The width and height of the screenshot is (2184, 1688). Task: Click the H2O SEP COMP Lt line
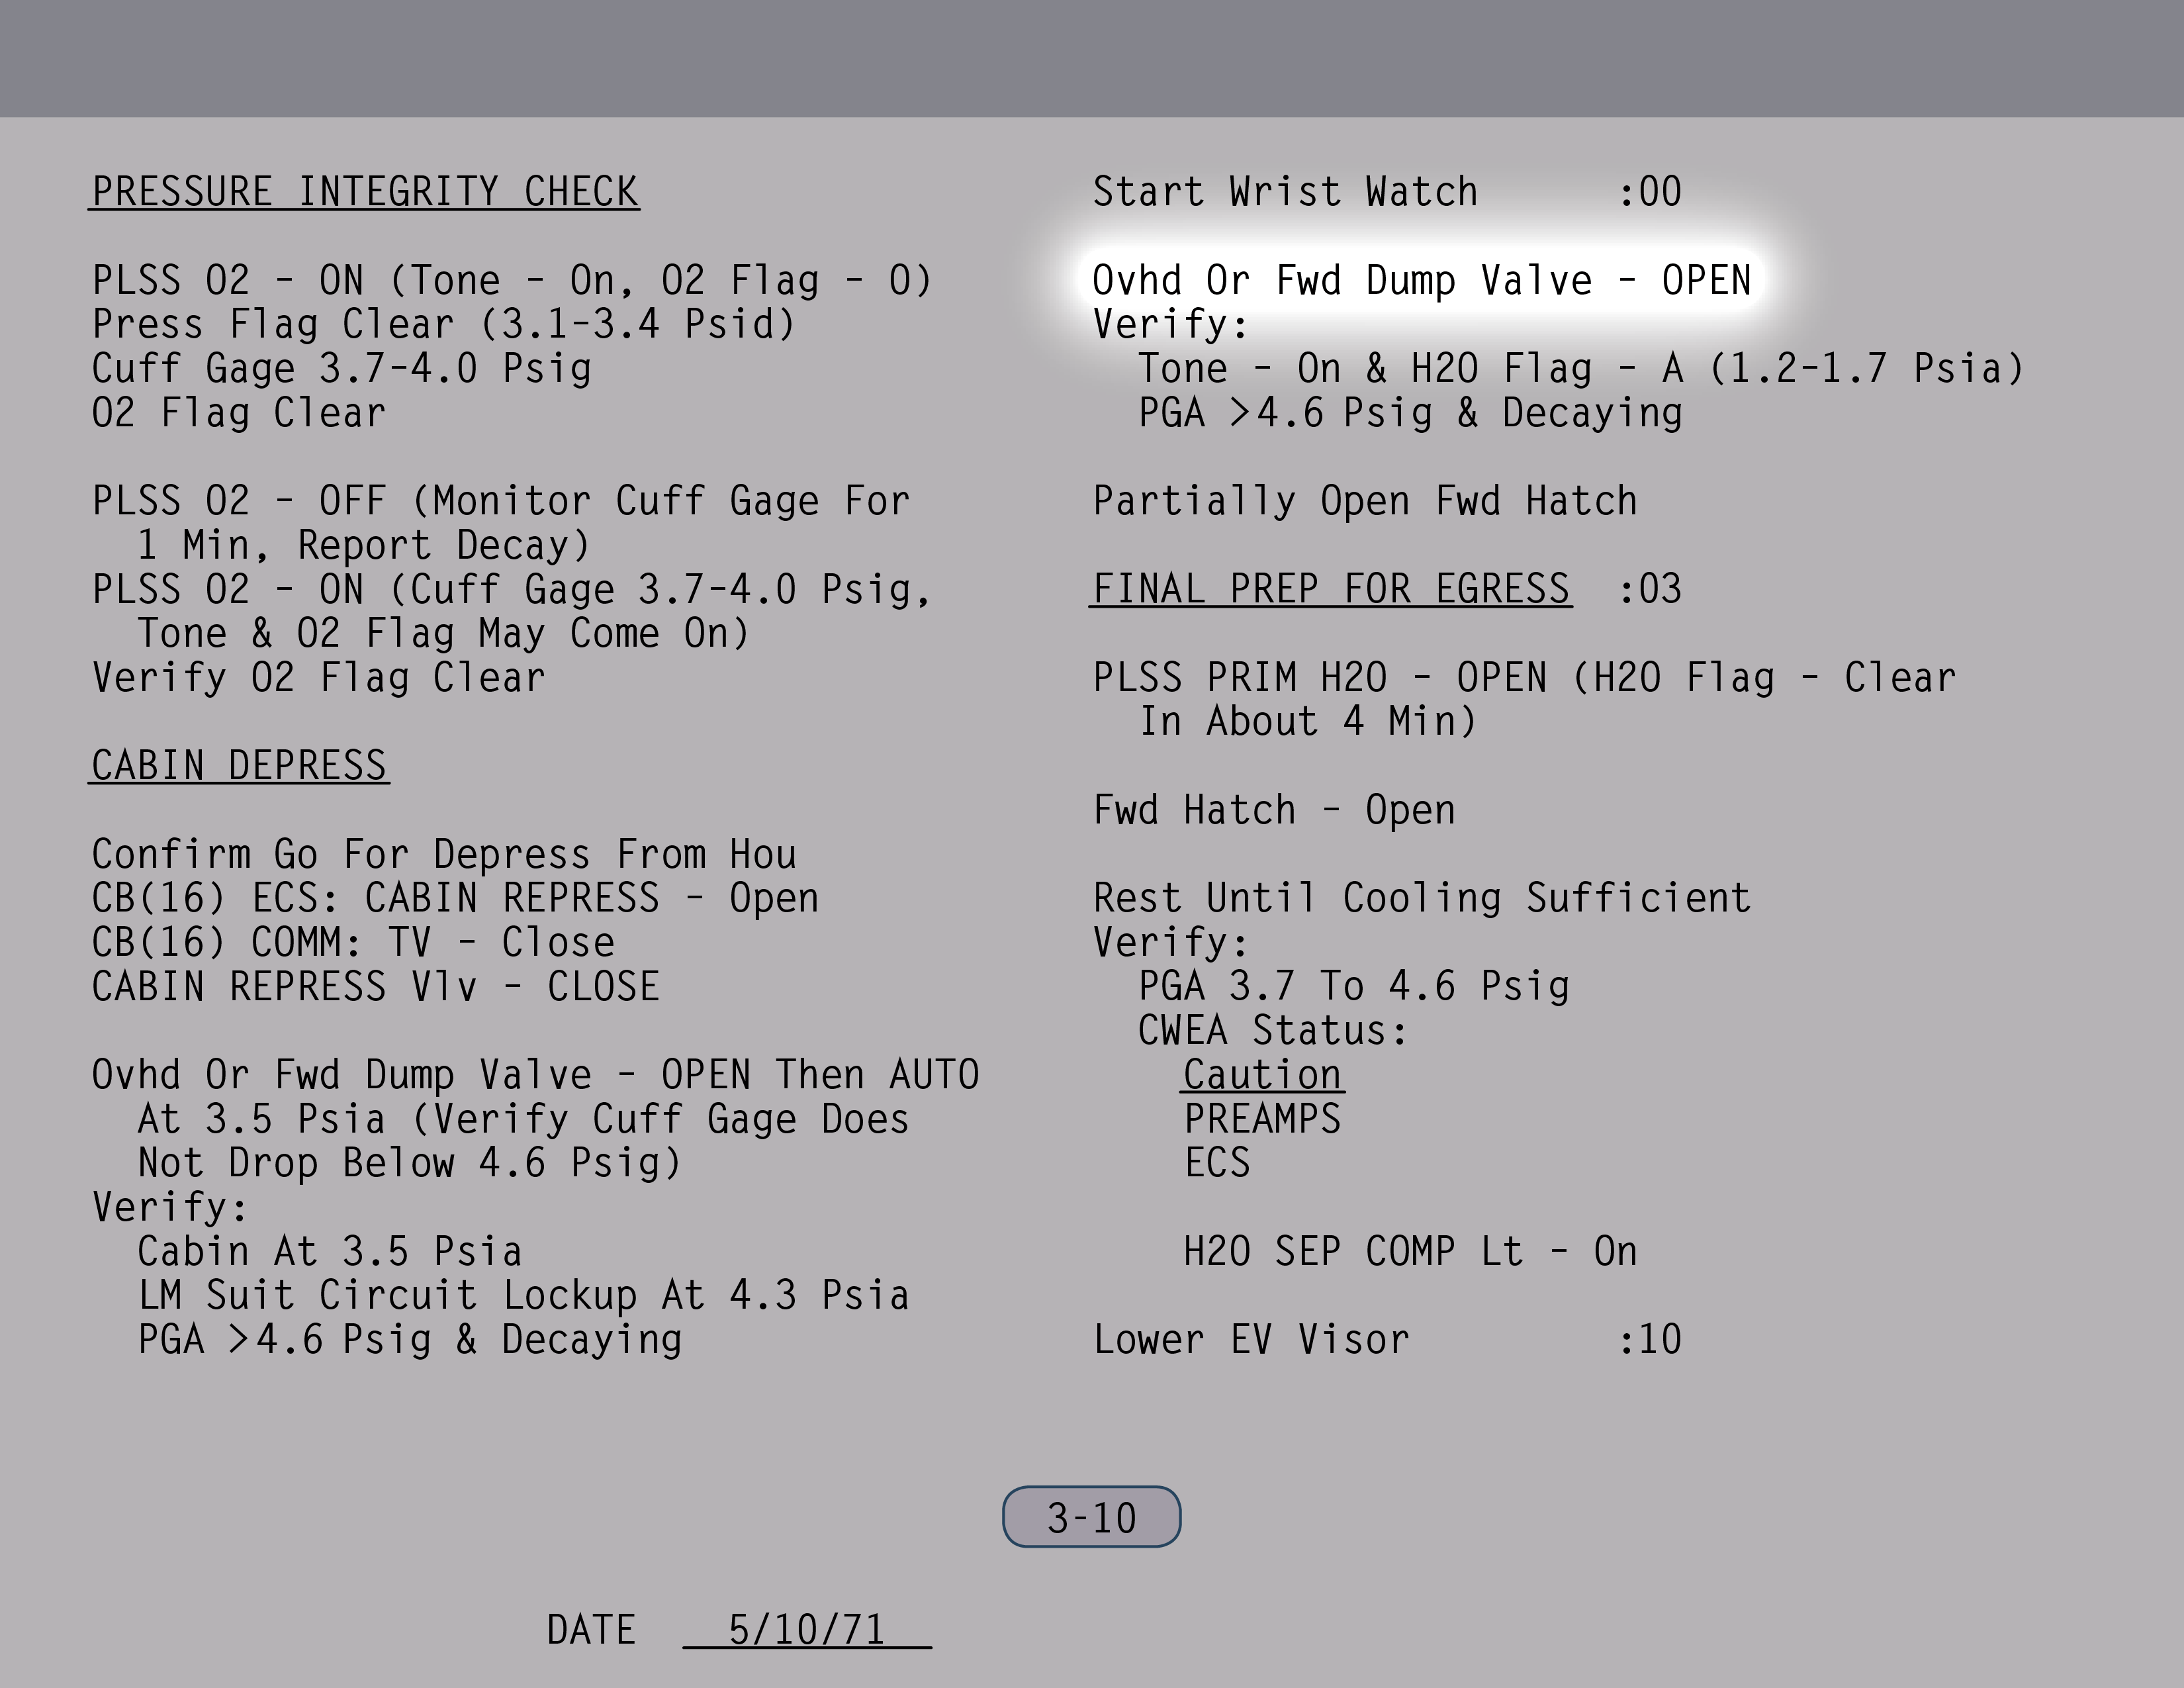[x=1410, y=1252]
